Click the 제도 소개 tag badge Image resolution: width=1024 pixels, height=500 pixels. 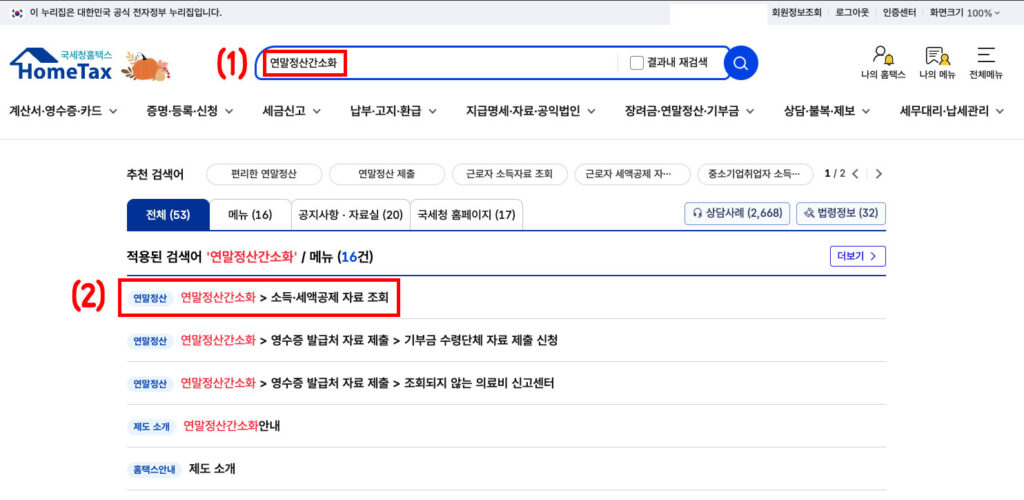click(152, 426)
